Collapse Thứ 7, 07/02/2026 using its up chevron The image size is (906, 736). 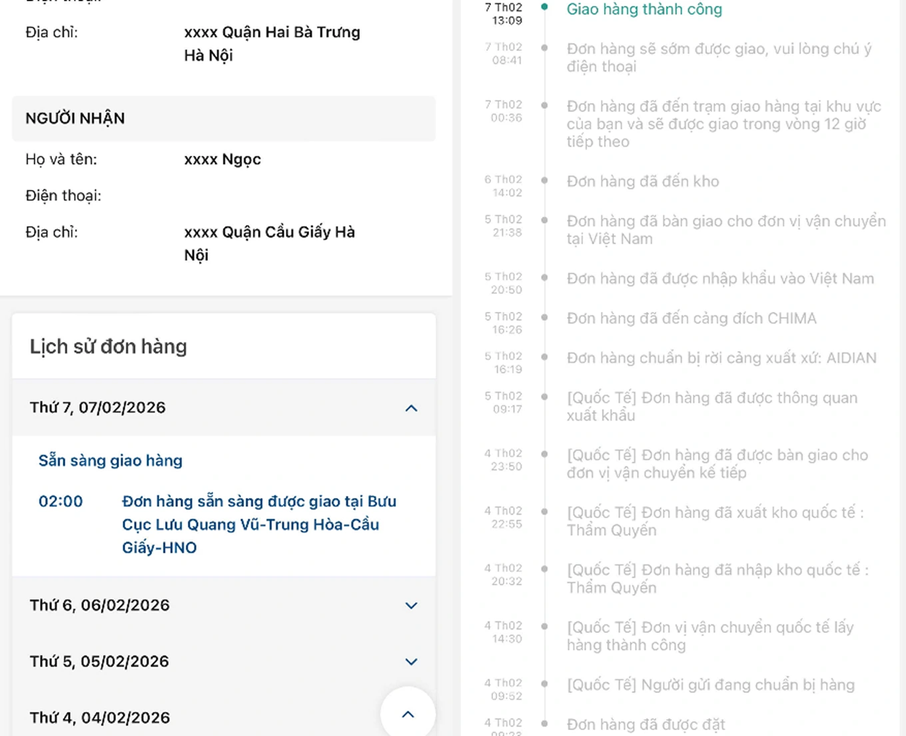[x=411, y=408]
